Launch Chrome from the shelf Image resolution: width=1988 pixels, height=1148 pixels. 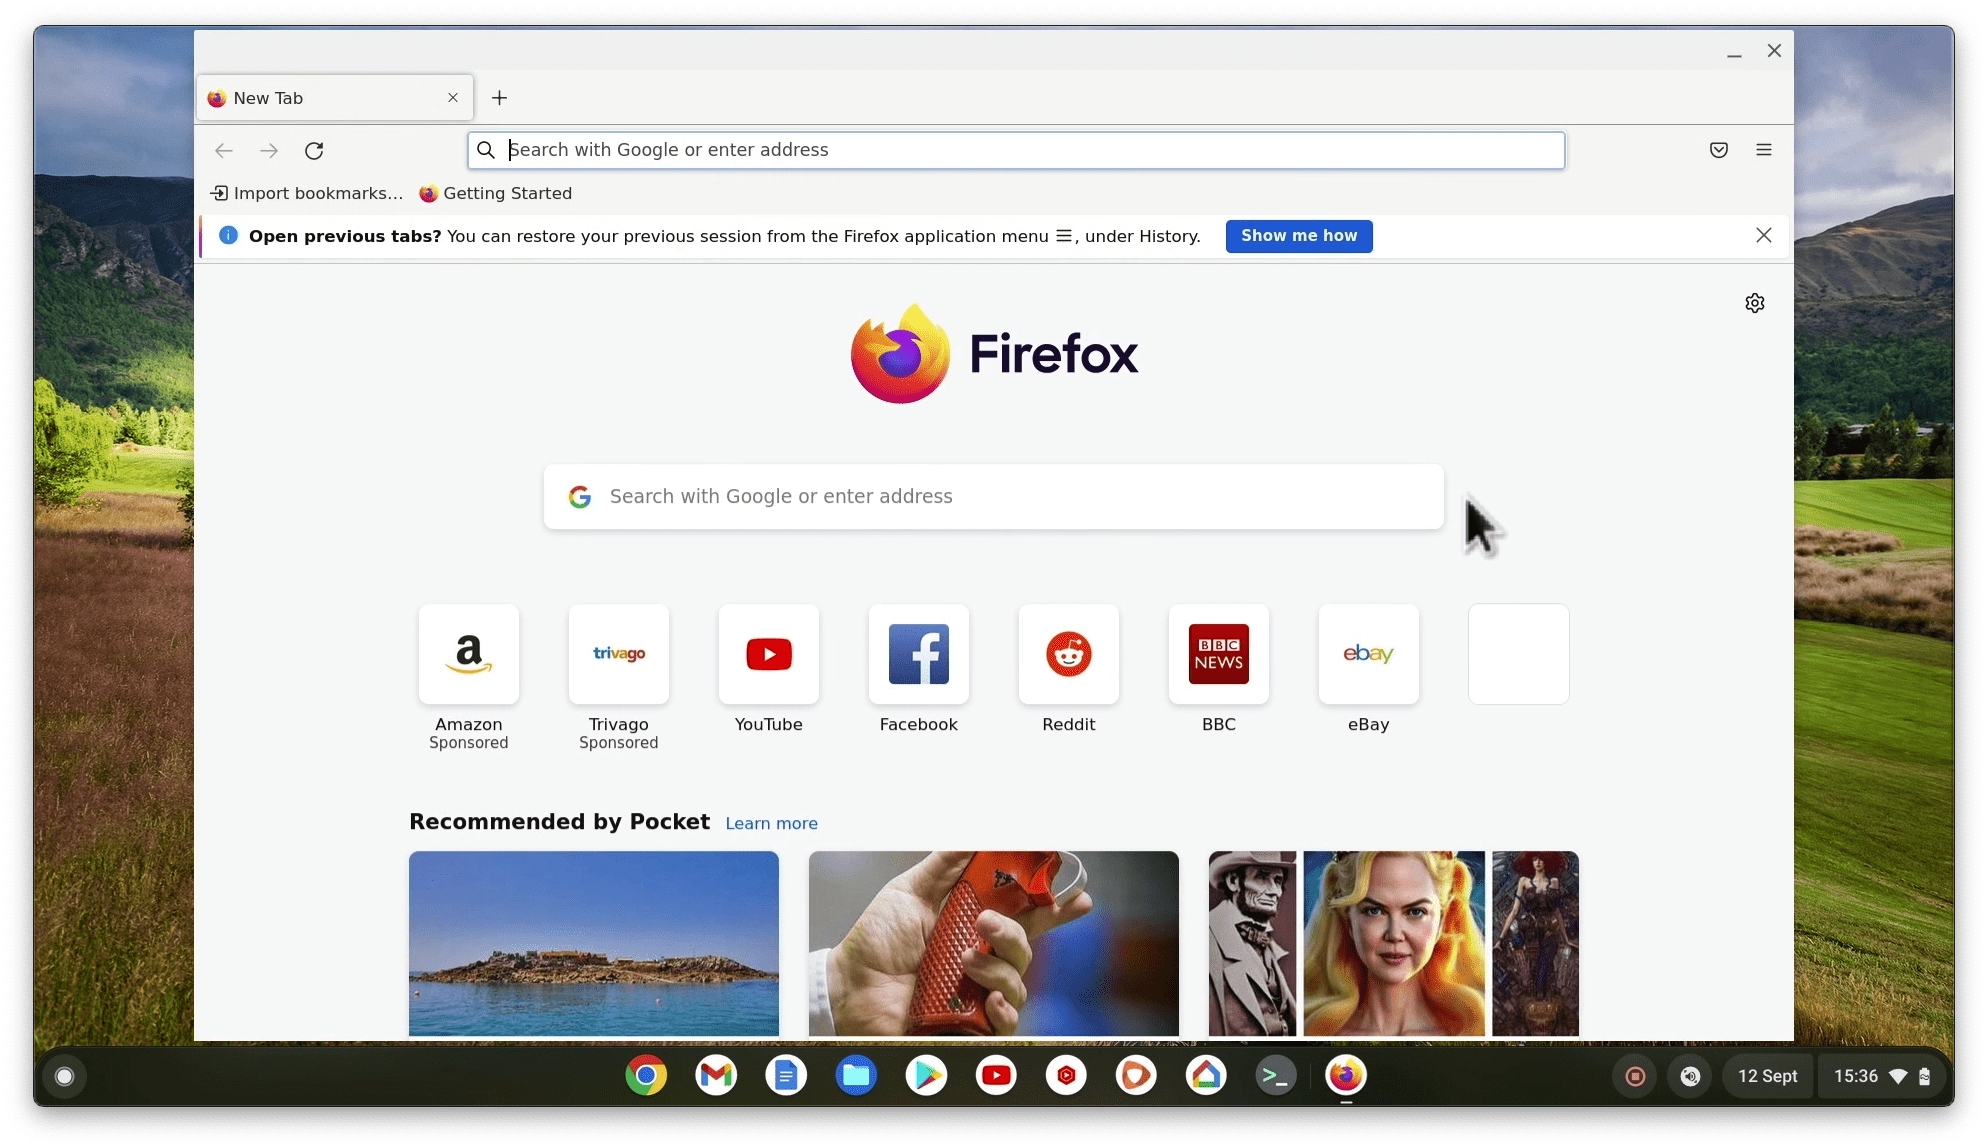(x=646, y=1076)
